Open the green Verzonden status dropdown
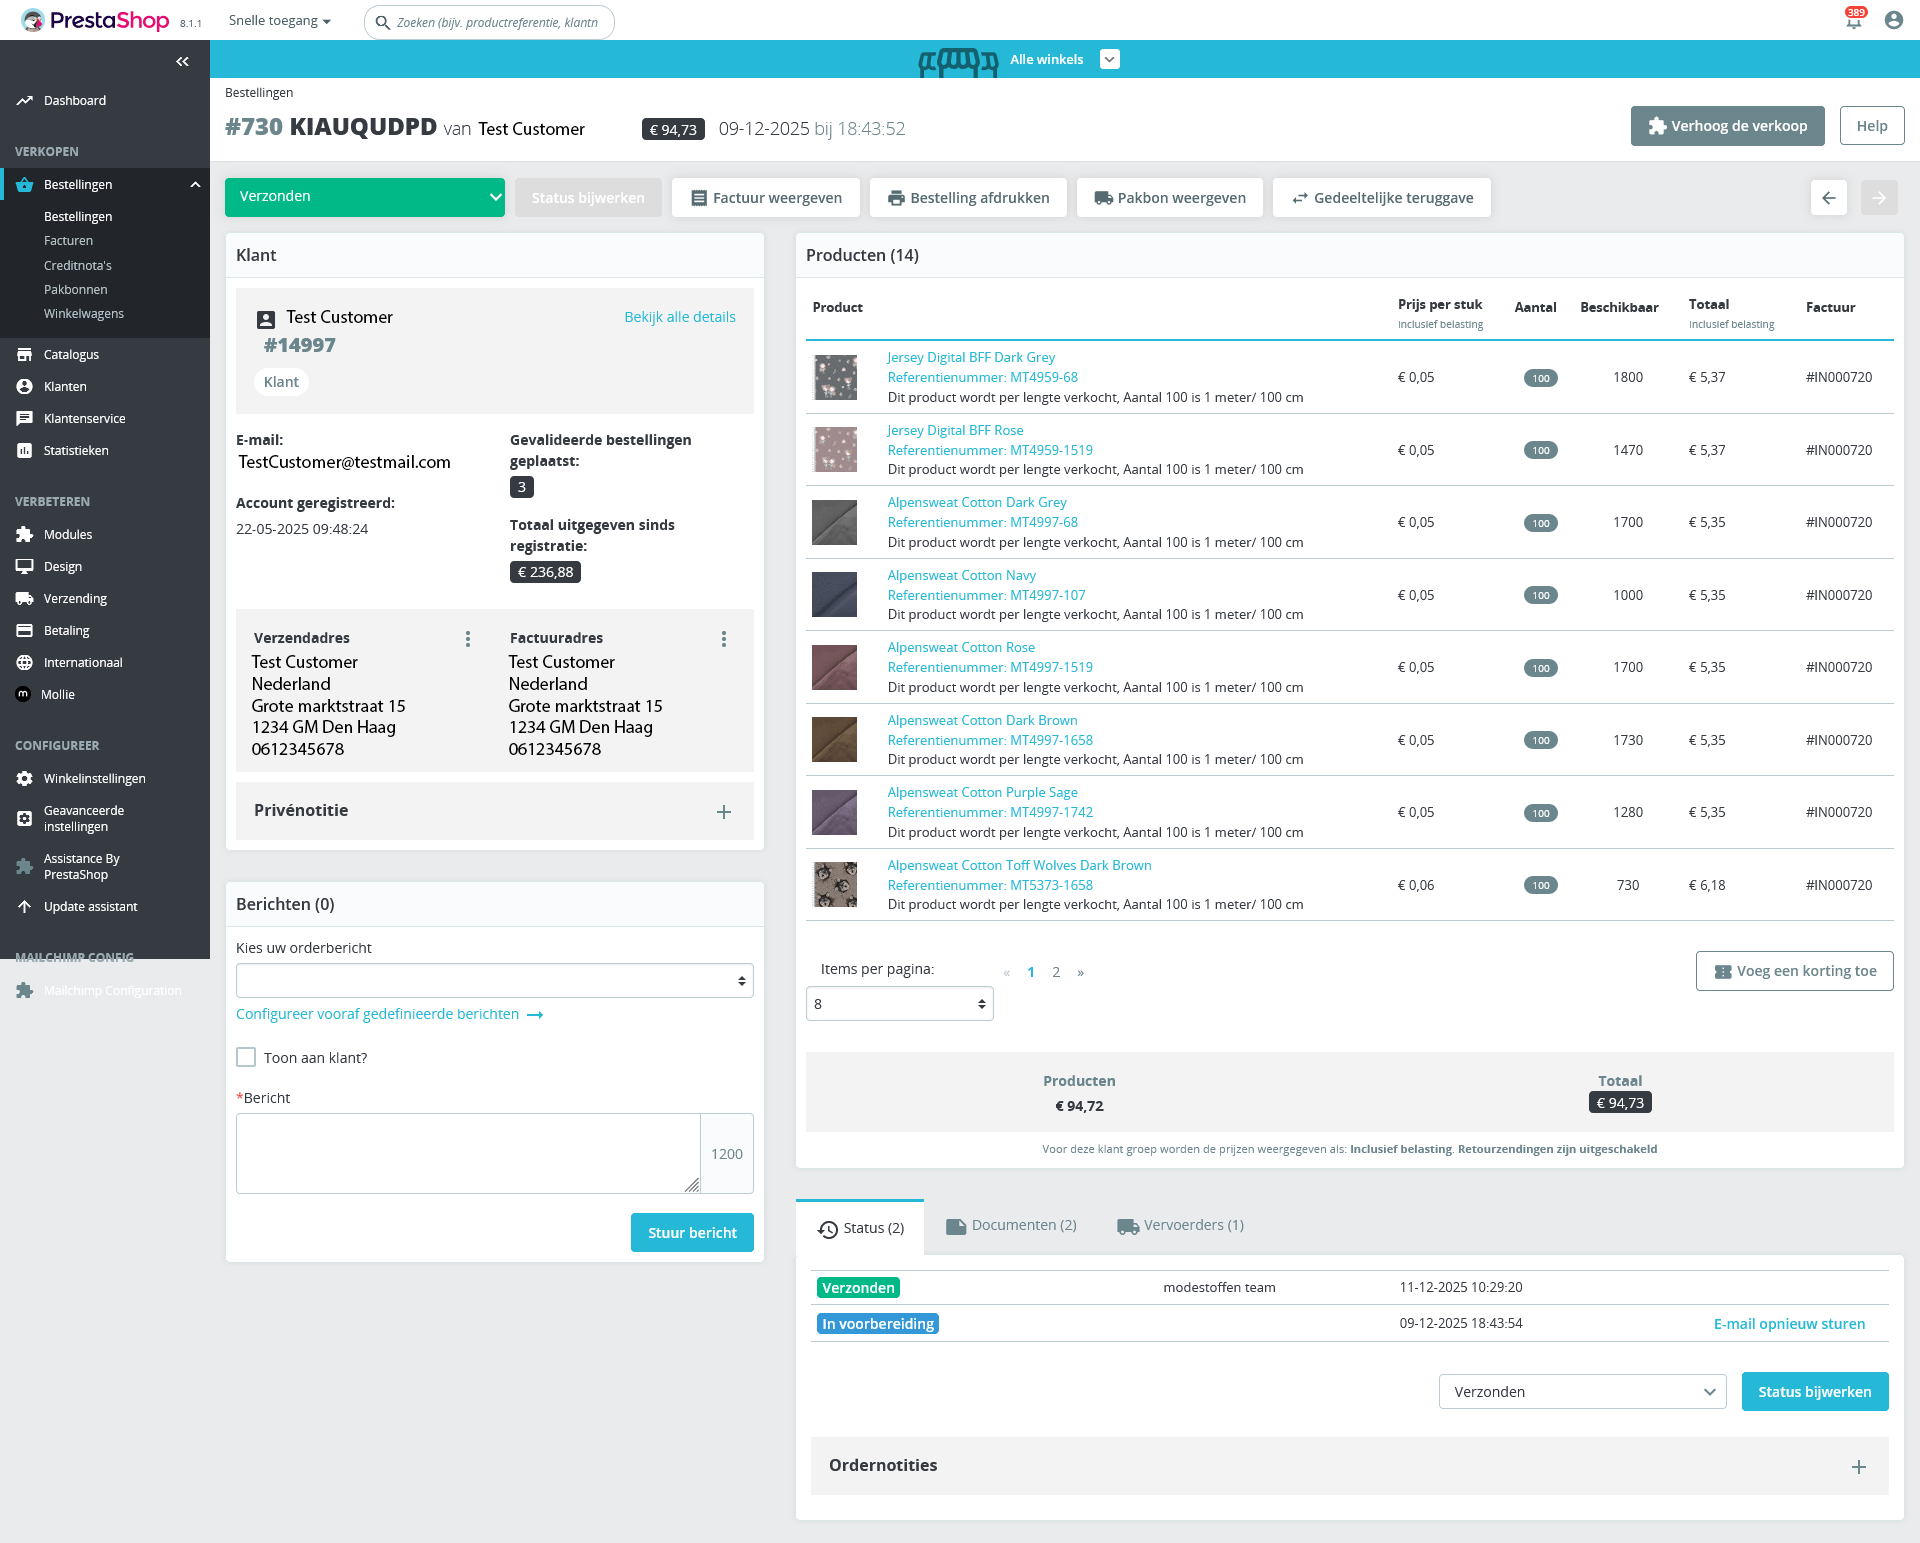The image size is (1920, 1543). coord(364,197)
